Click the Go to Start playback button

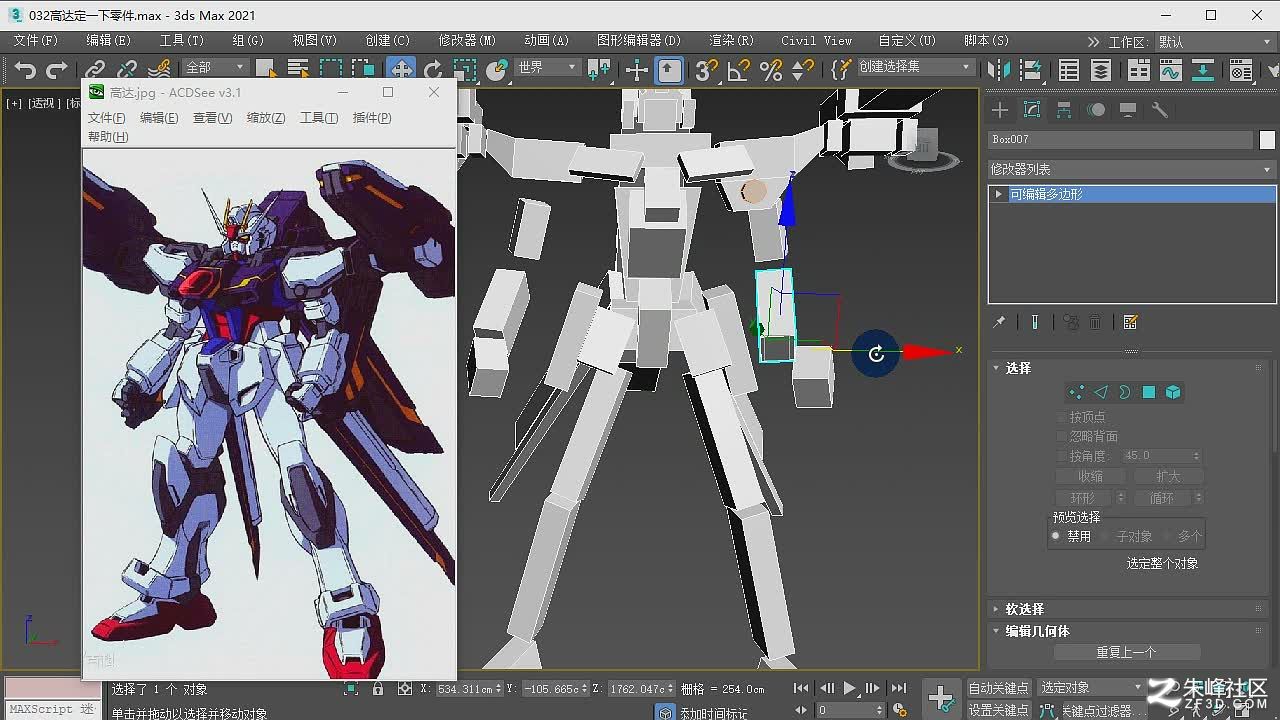pos(801,688)
